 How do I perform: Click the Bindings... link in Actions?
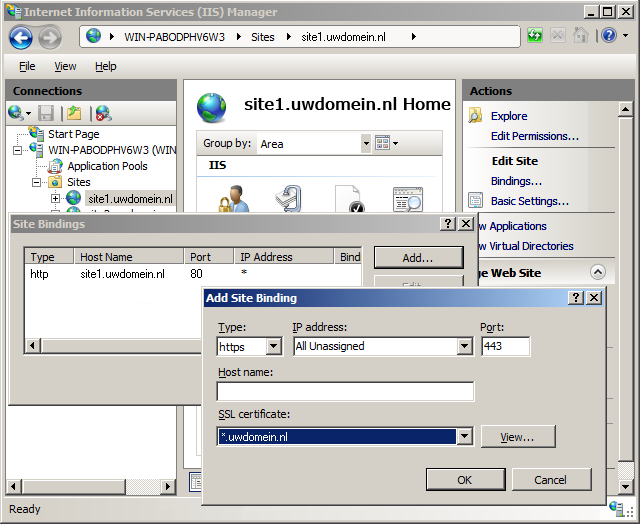[x=516, y=181]
